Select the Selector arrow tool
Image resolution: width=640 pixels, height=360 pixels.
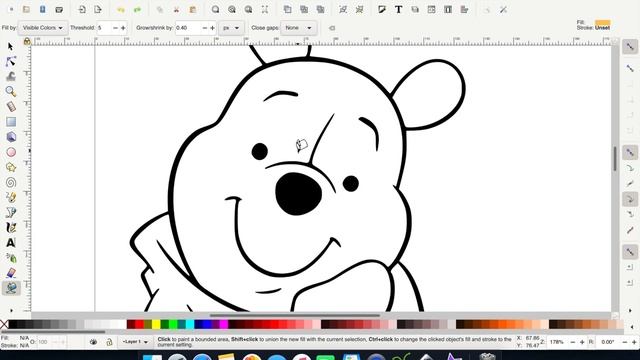[10, 47]
